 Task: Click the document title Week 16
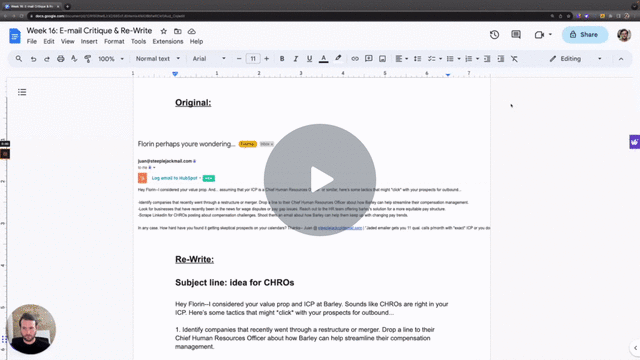[x=89, y=31]
